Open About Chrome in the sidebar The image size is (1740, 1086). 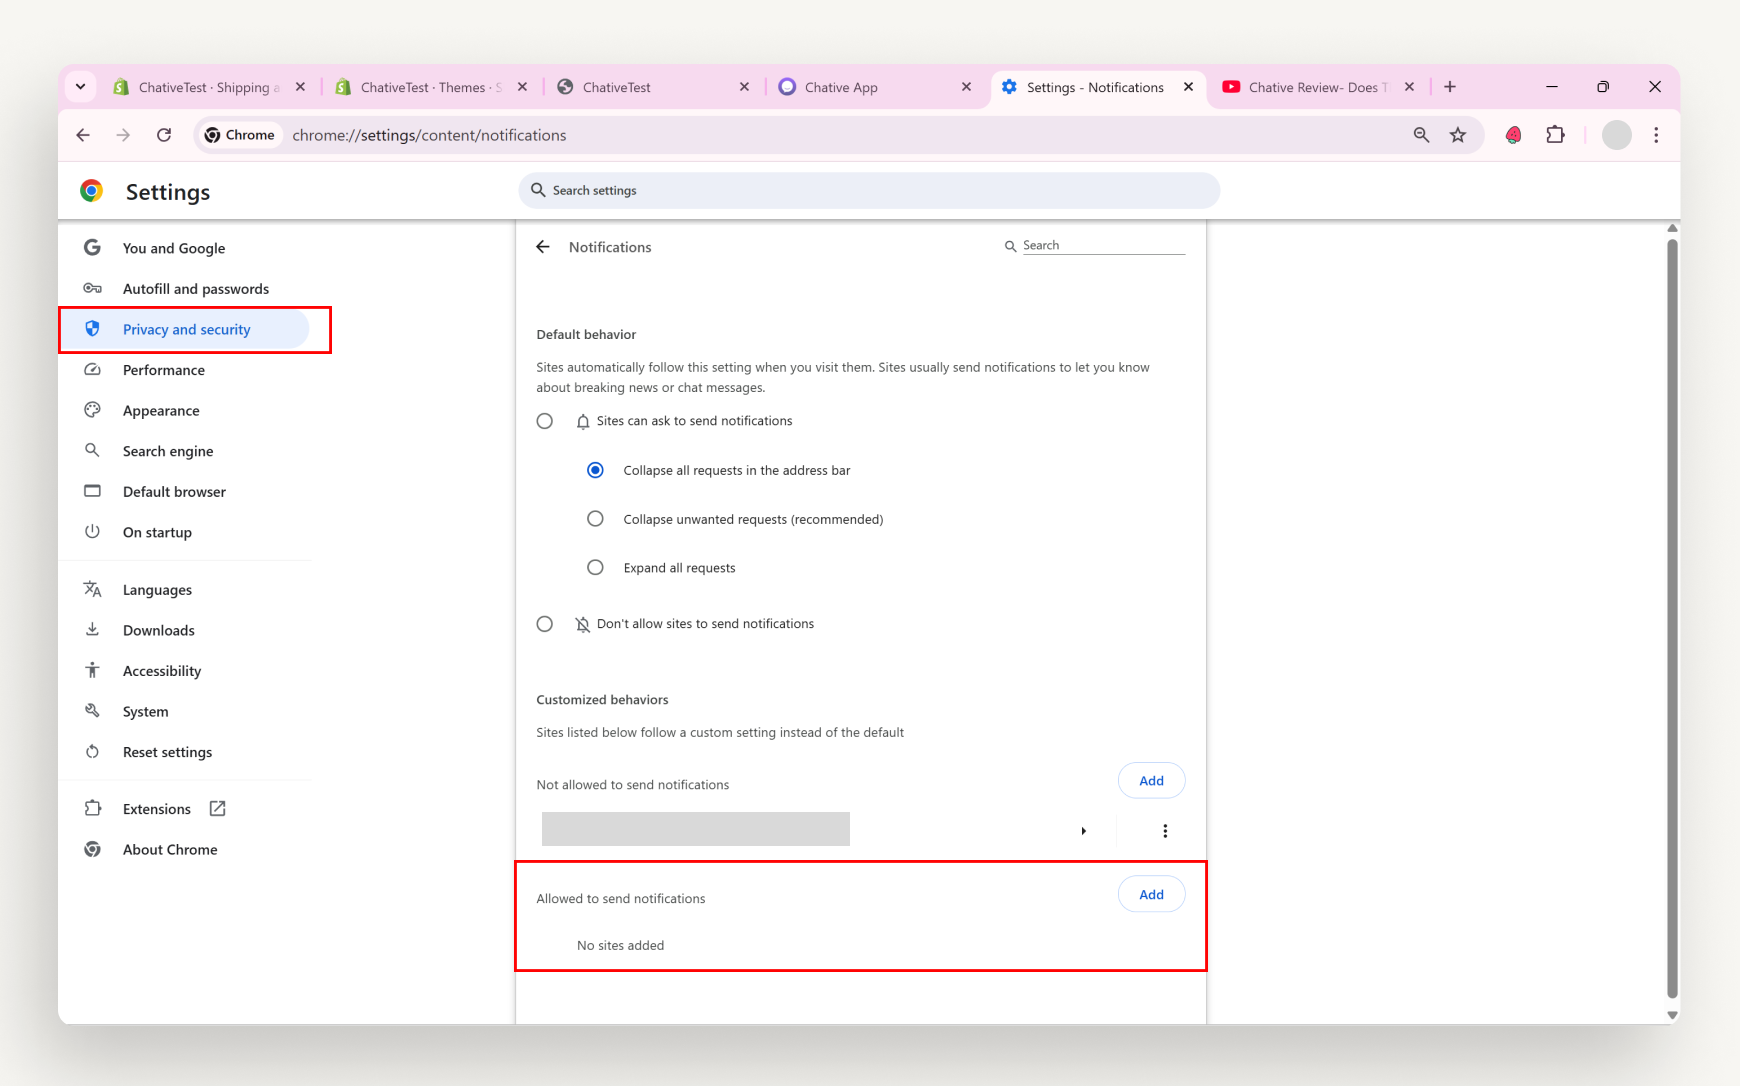coord(169,849)
